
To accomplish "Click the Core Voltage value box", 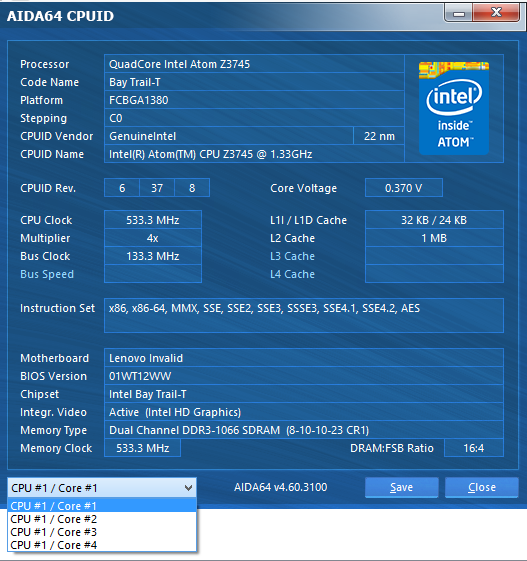I will pyautogui.click(x=404, y=188).
